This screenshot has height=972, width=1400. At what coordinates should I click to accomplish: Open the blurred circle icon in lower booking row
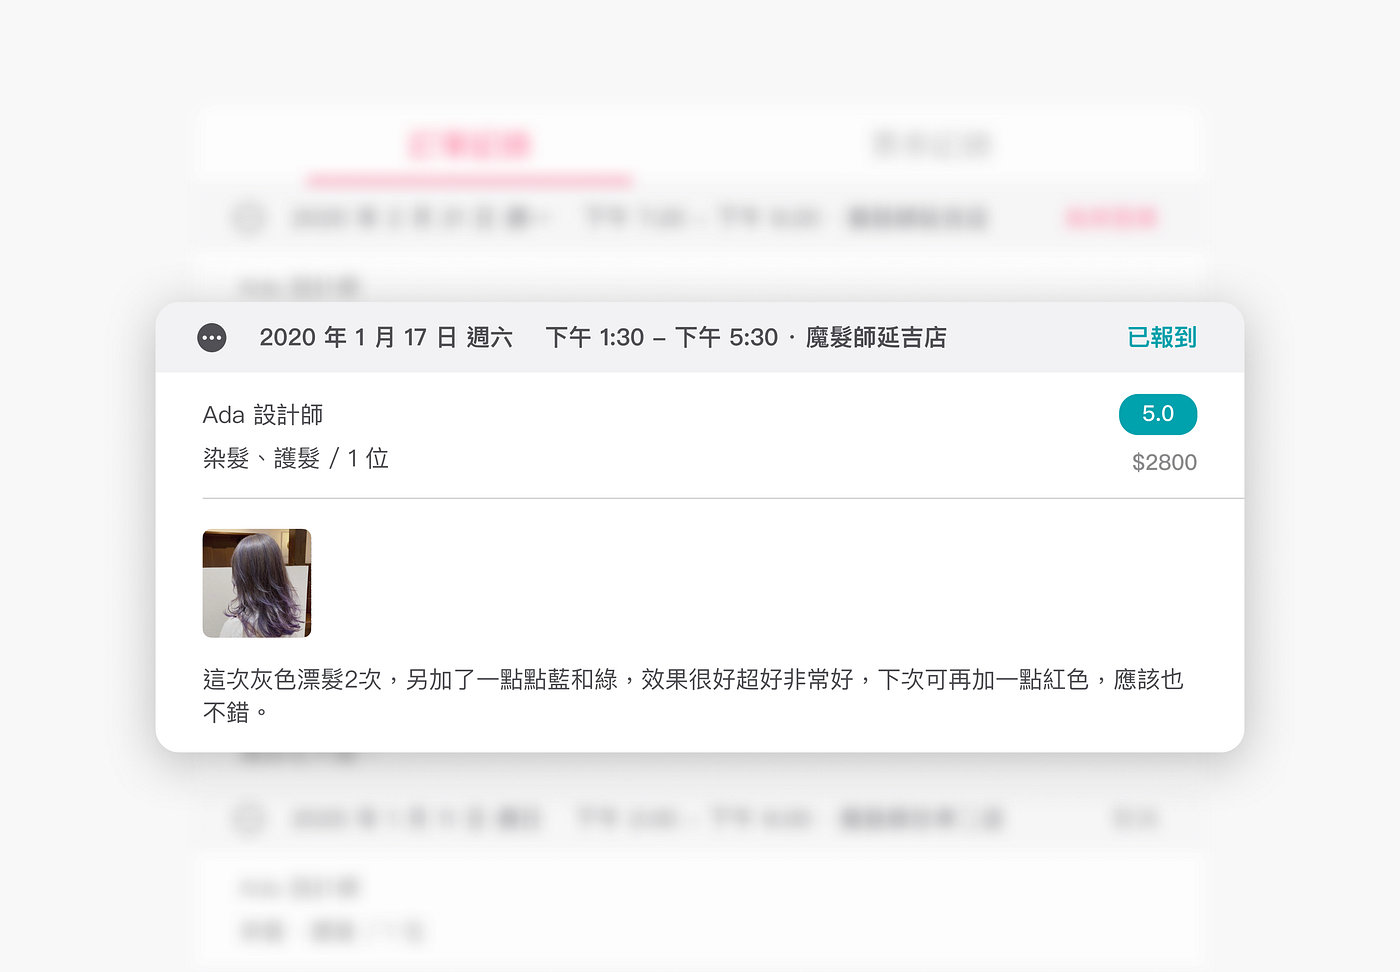(x=249, y=818)
